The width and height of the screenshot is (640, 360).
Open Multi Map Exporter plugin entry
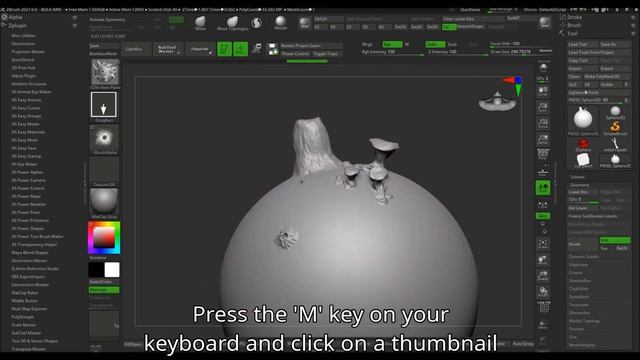[x=29, y=309]
